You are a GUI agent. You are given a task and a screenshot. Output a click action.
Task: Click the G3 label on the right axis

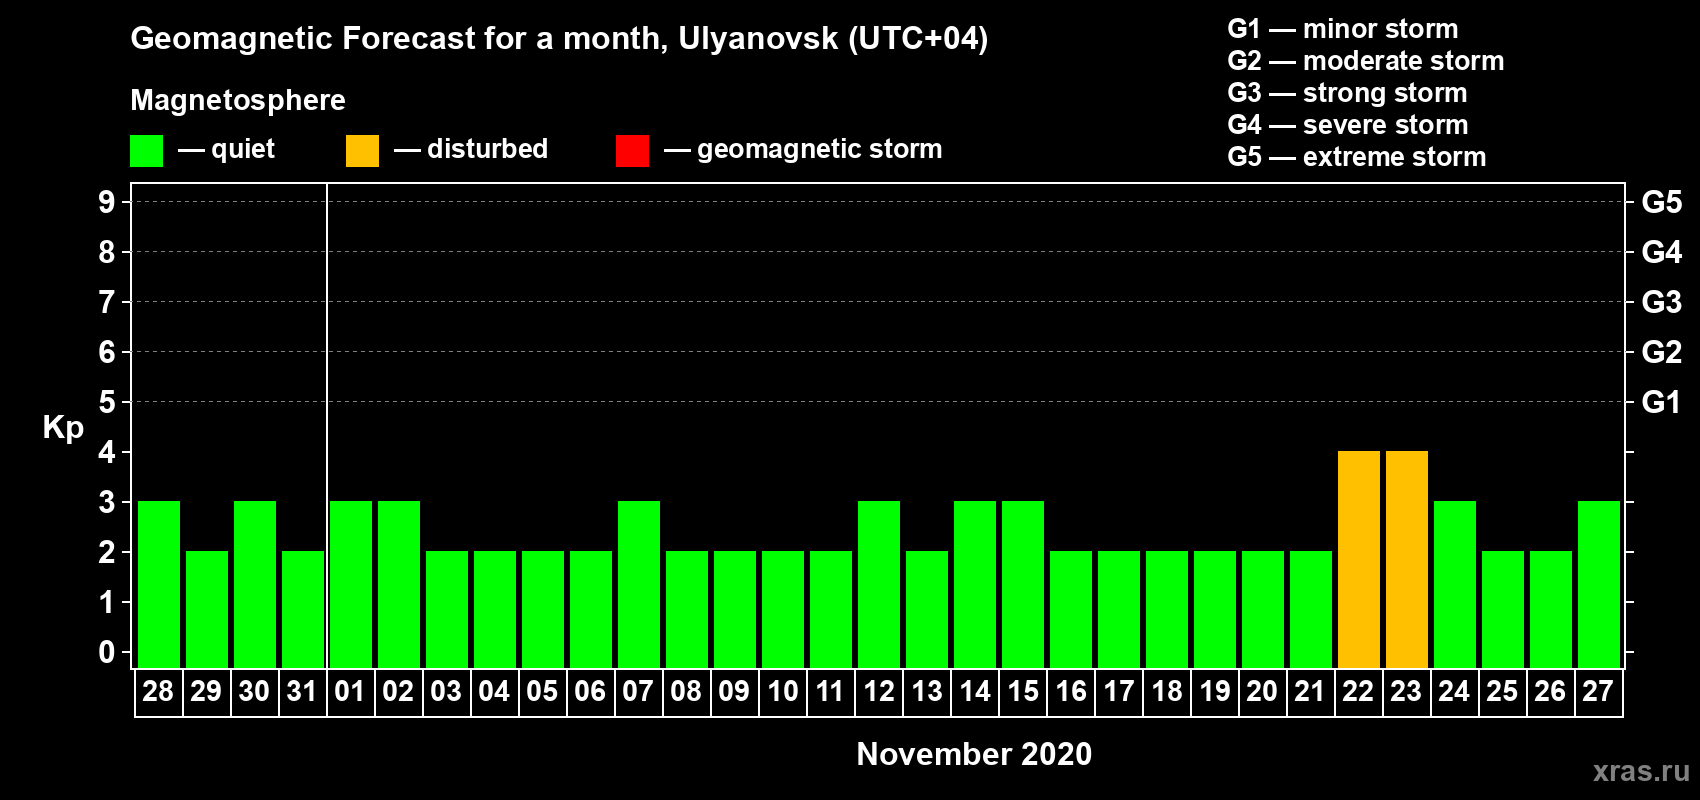click(x=1662, y=302)
